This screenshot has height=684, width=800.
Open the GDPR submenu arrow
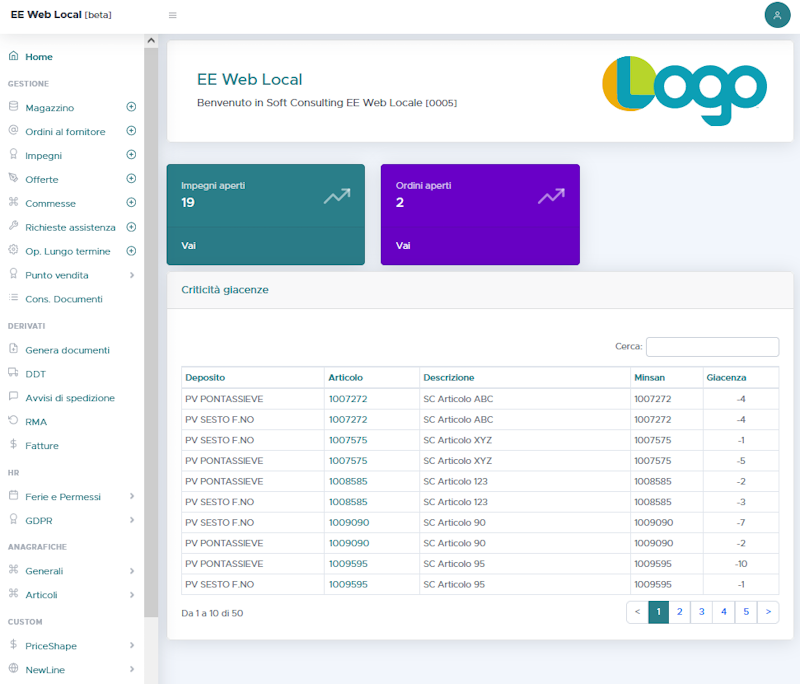coord(132,520)
